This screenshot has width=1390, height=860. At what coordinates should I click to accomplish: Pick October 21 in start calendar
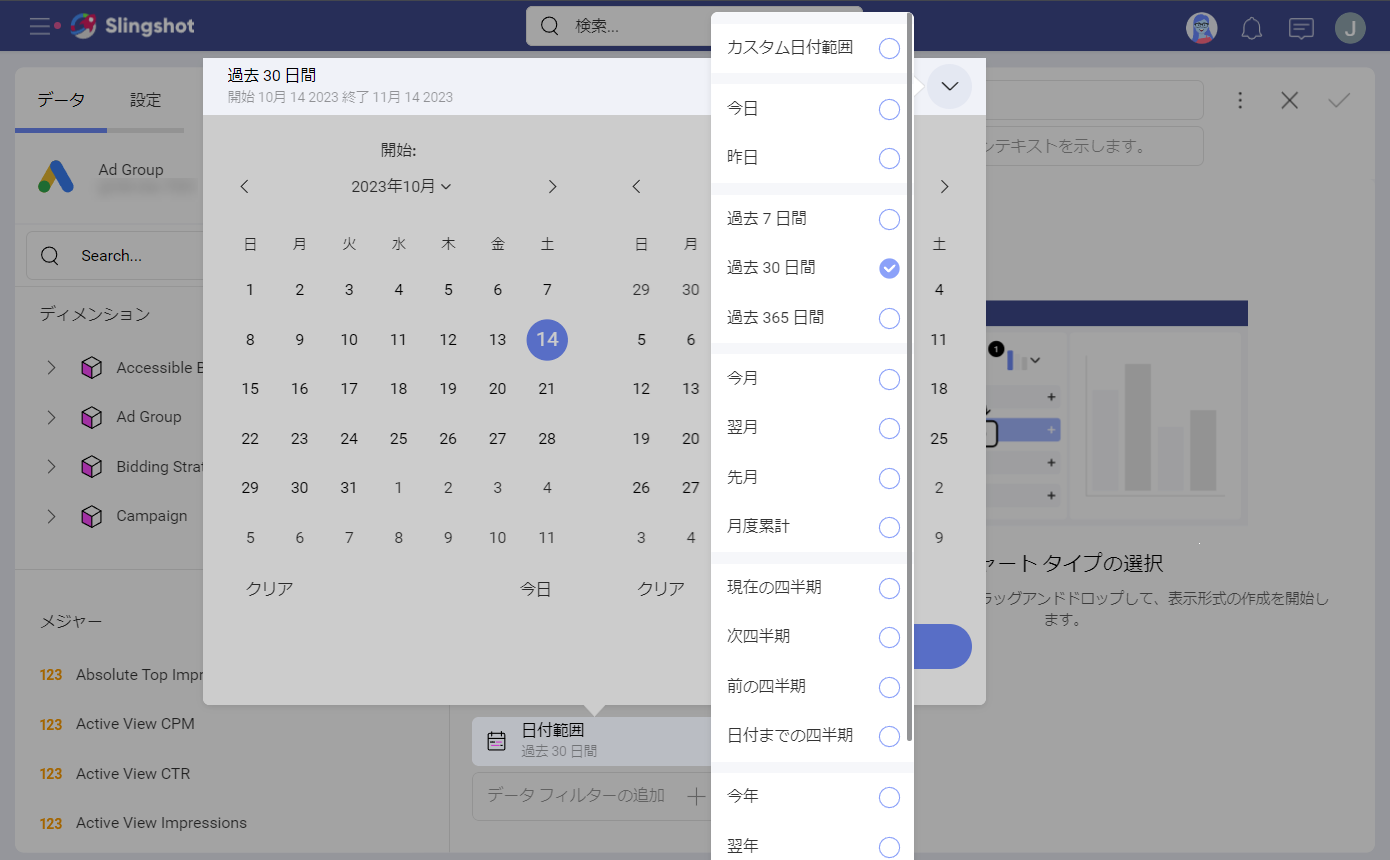547,389
